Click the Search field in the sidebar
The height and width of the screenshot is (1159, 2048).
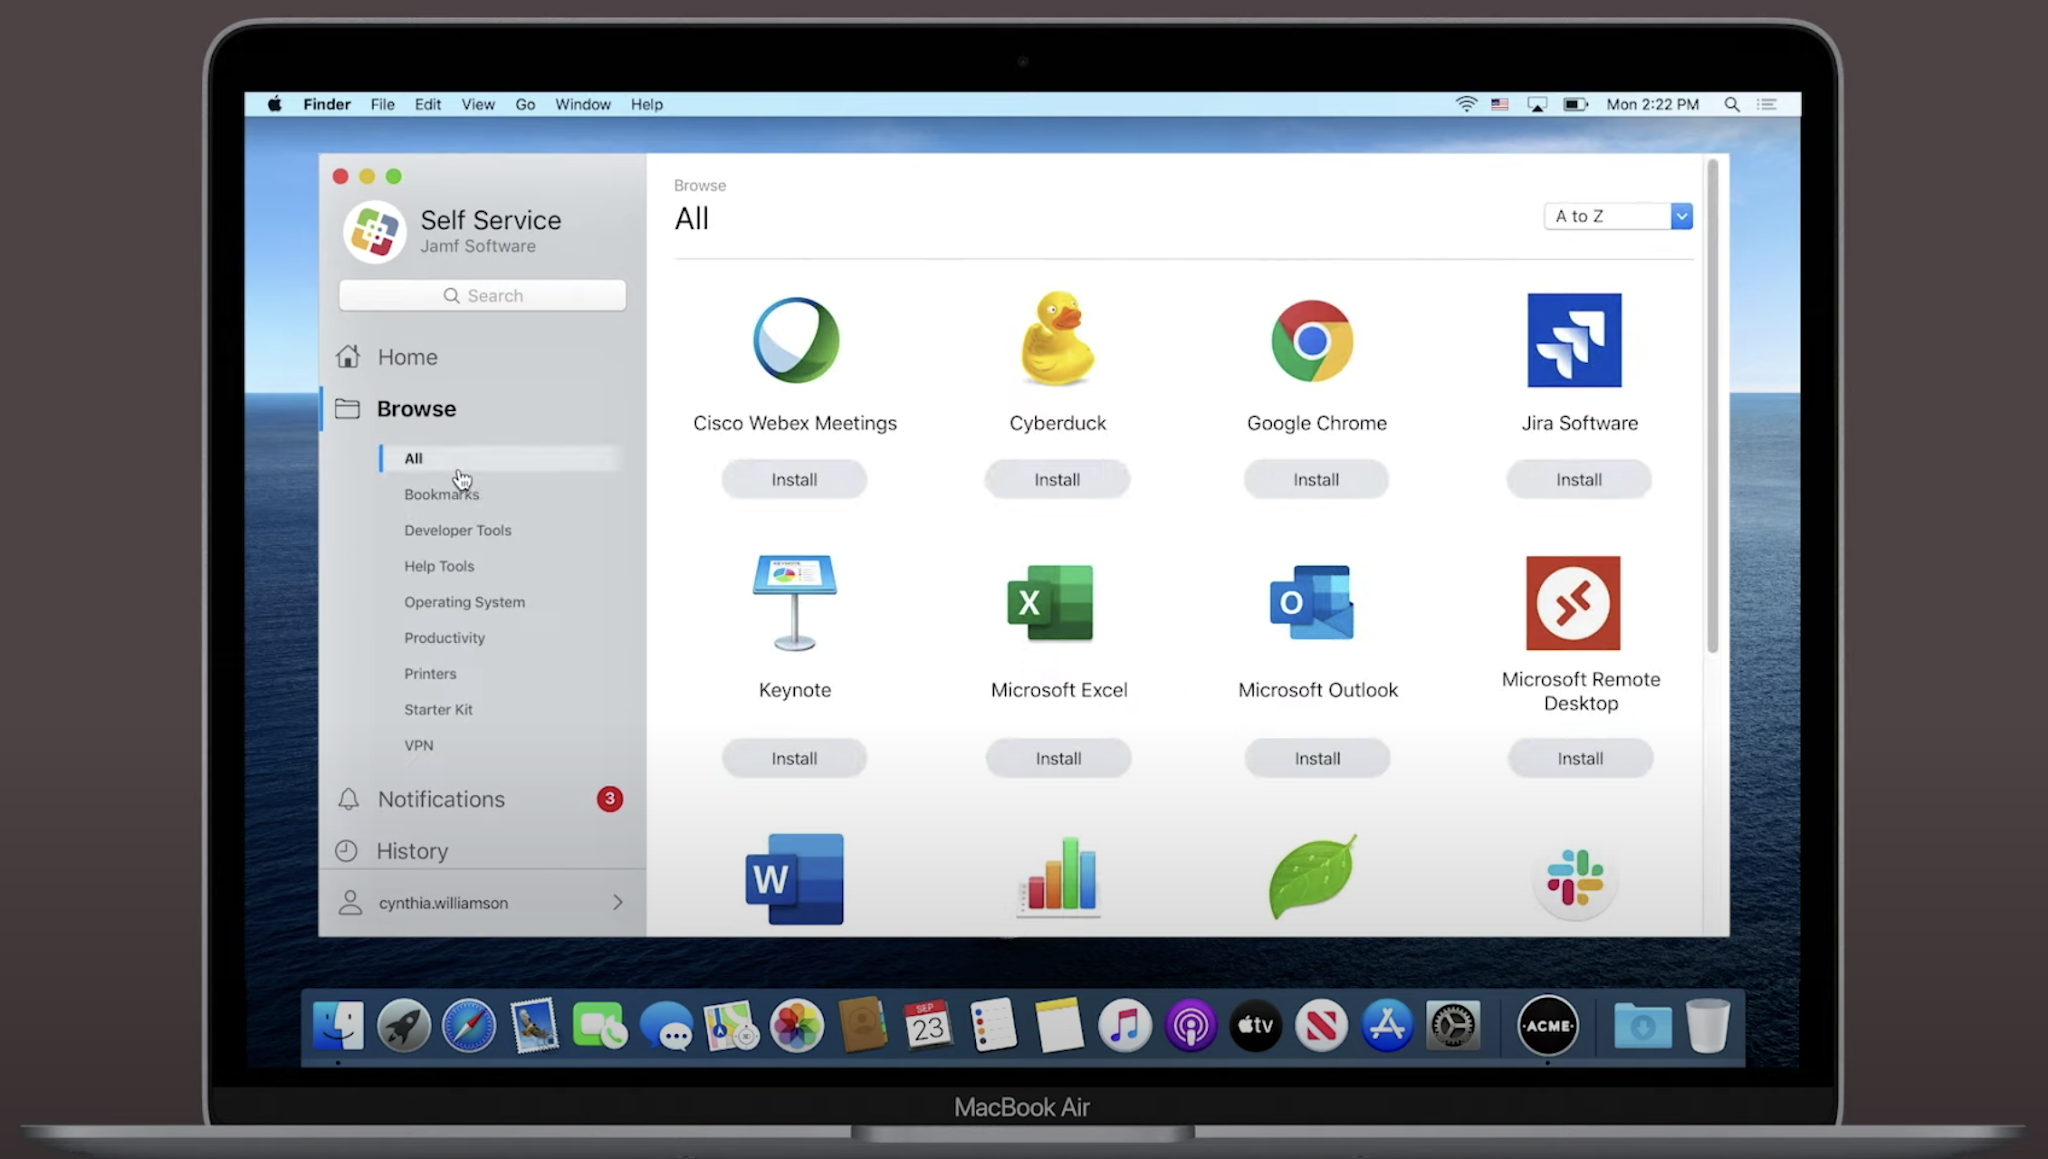tap(483, 295)
